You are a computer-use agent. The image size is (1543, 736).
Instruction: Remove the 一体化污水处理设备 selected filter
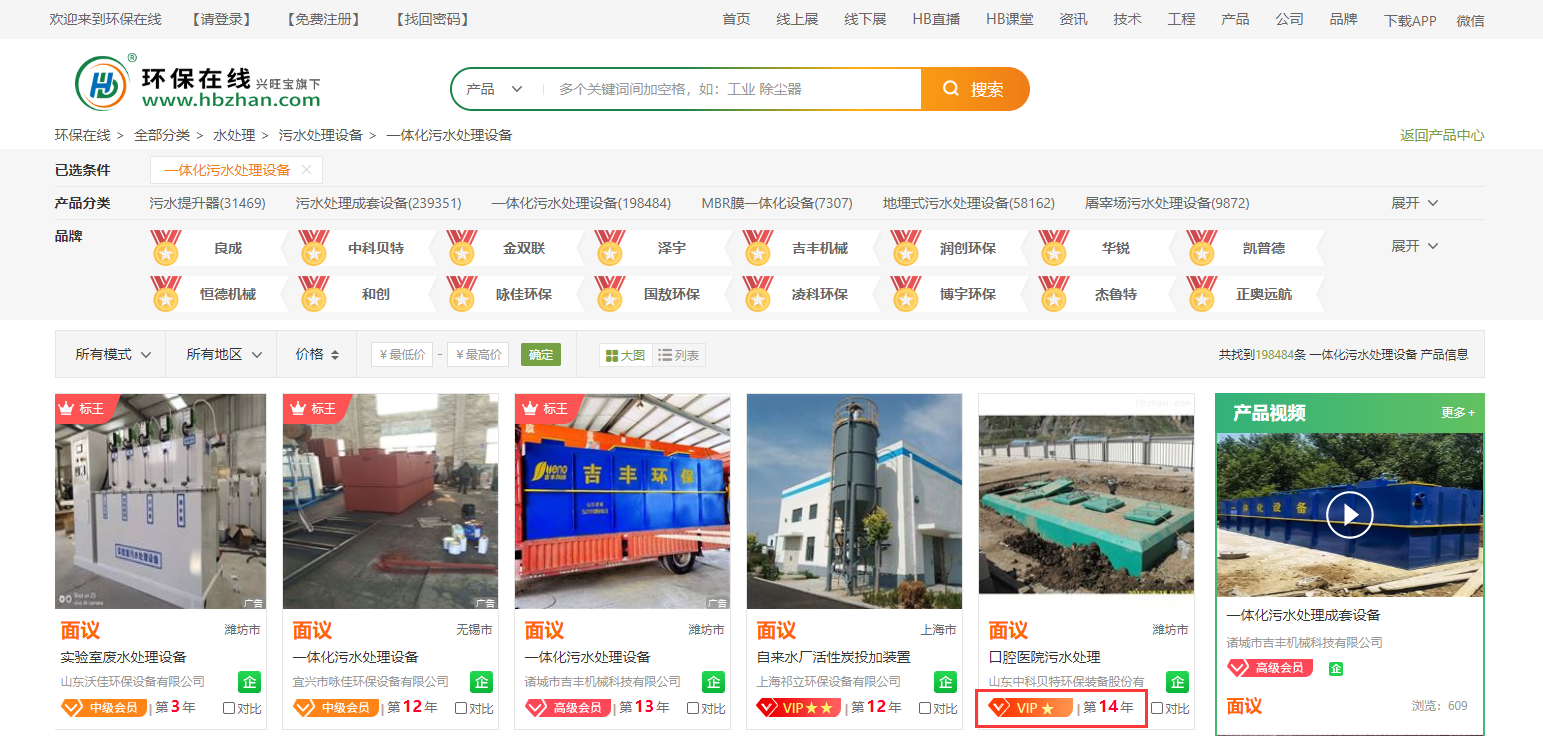pyautogui.click(x=306, y=170)
